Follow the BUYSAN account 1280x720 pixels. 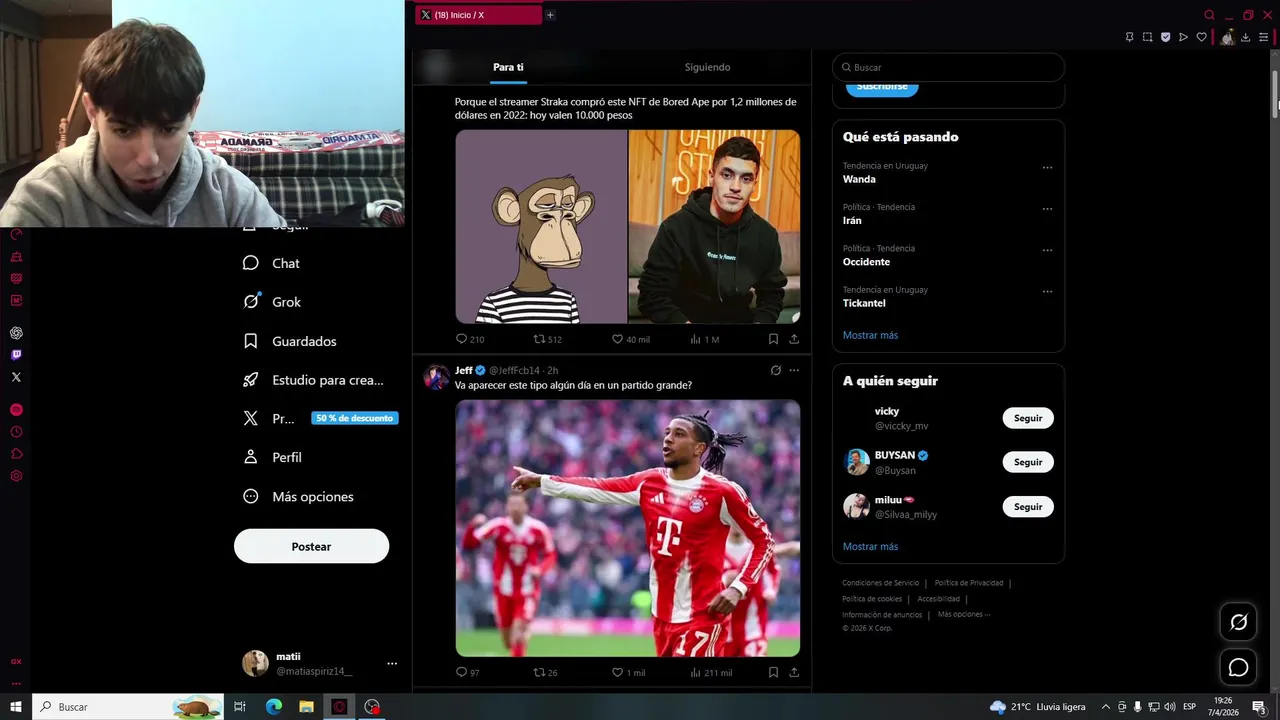(x=1028, y=462)
